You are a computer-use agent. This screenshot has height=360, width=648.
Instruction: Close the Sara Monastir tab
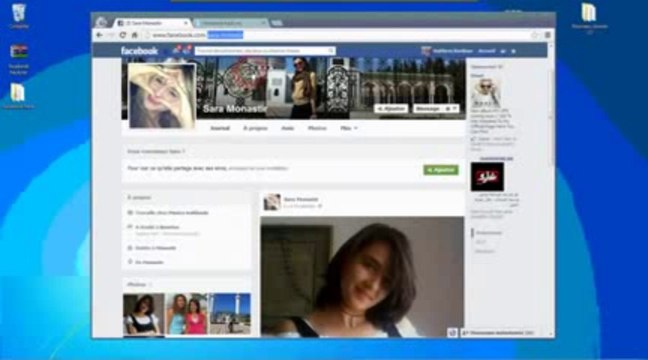186,23
